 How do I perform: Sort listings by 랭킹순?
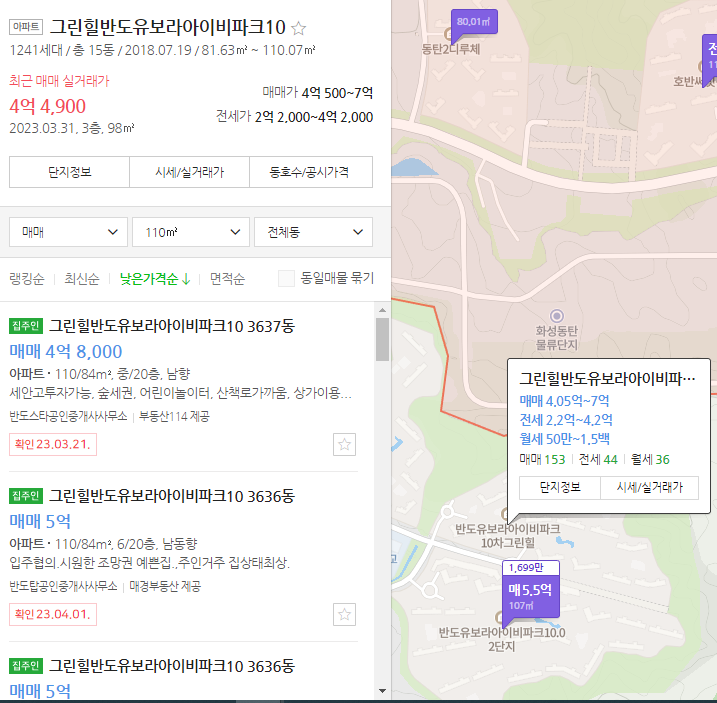point(27,279)
